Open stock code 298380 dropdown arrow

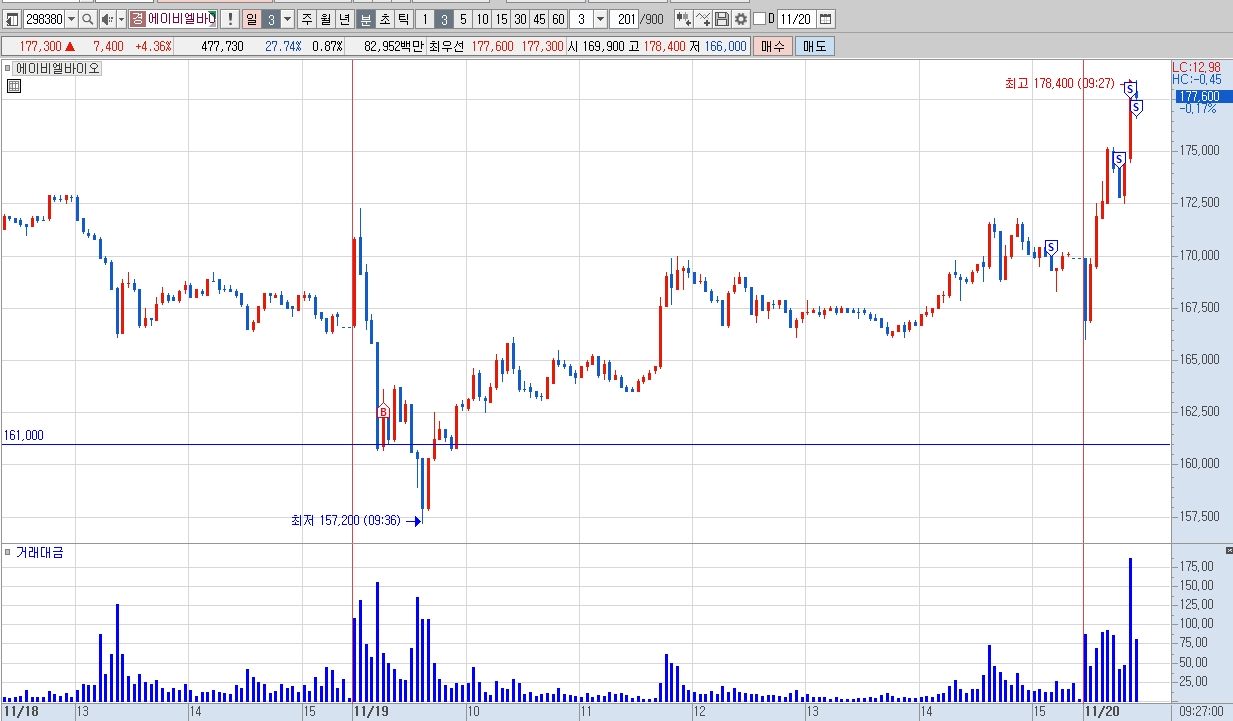[71, 19]
